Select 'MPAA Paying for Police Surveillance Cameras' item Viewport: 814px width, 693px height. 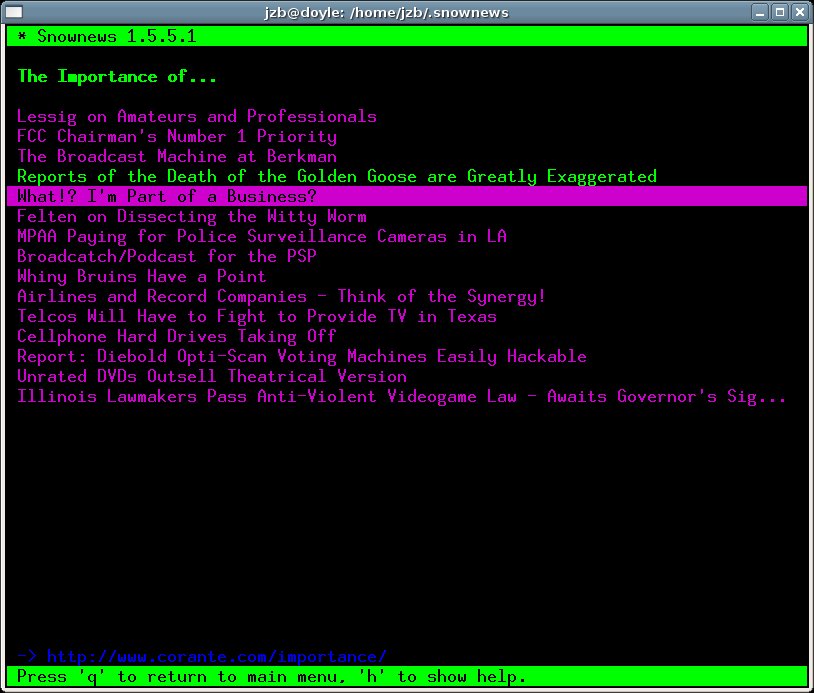[262, 237]
